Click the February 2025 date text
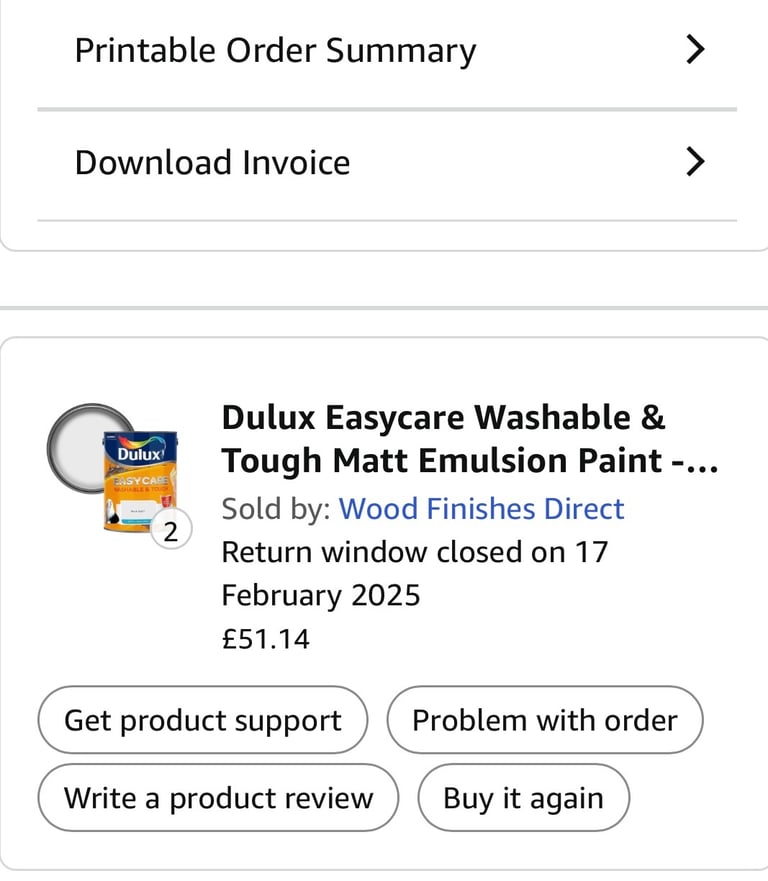768x881 pixels. pyautogui.click(x=320, y=595)
